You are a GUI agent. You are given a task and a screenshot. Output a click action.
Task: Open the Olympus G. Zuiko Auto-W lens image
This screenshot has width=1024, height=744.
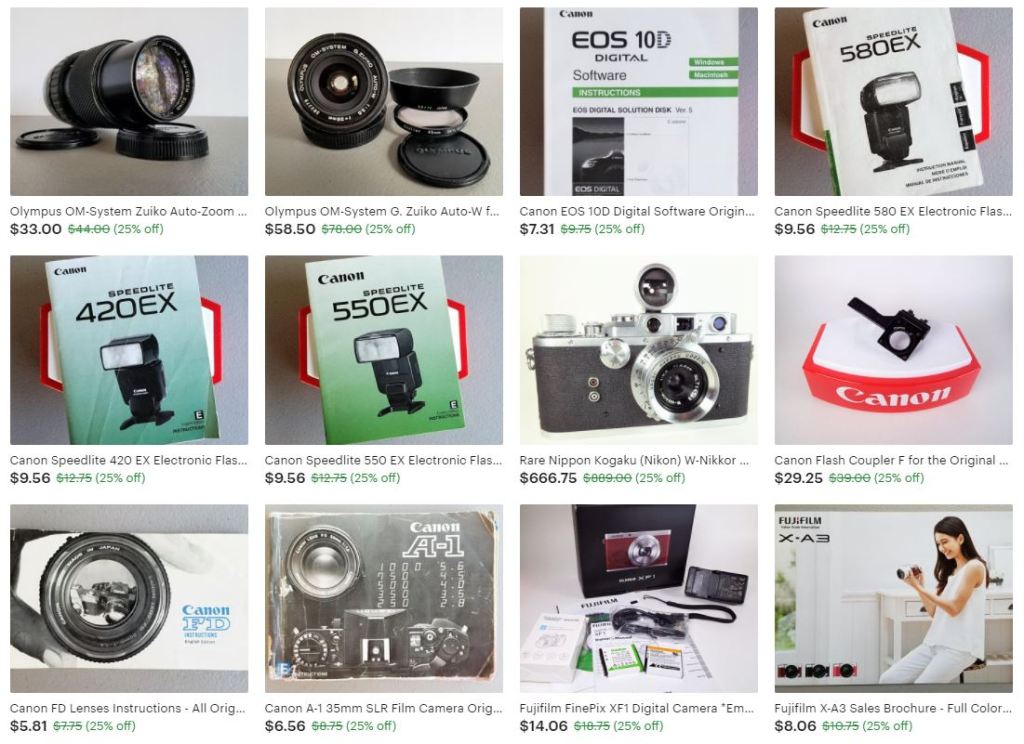click(x=384, y=101)
